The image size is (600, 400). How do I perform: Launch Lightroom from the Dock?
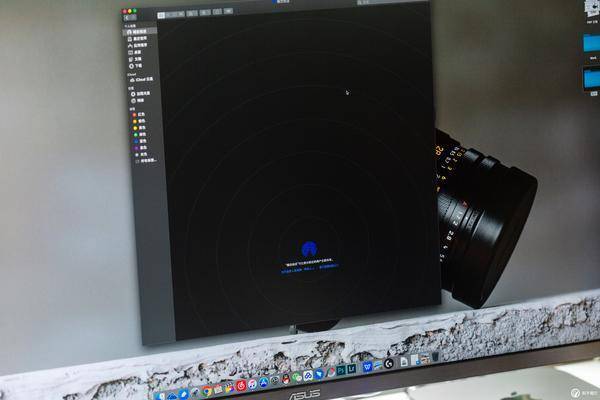coord(352,369)
